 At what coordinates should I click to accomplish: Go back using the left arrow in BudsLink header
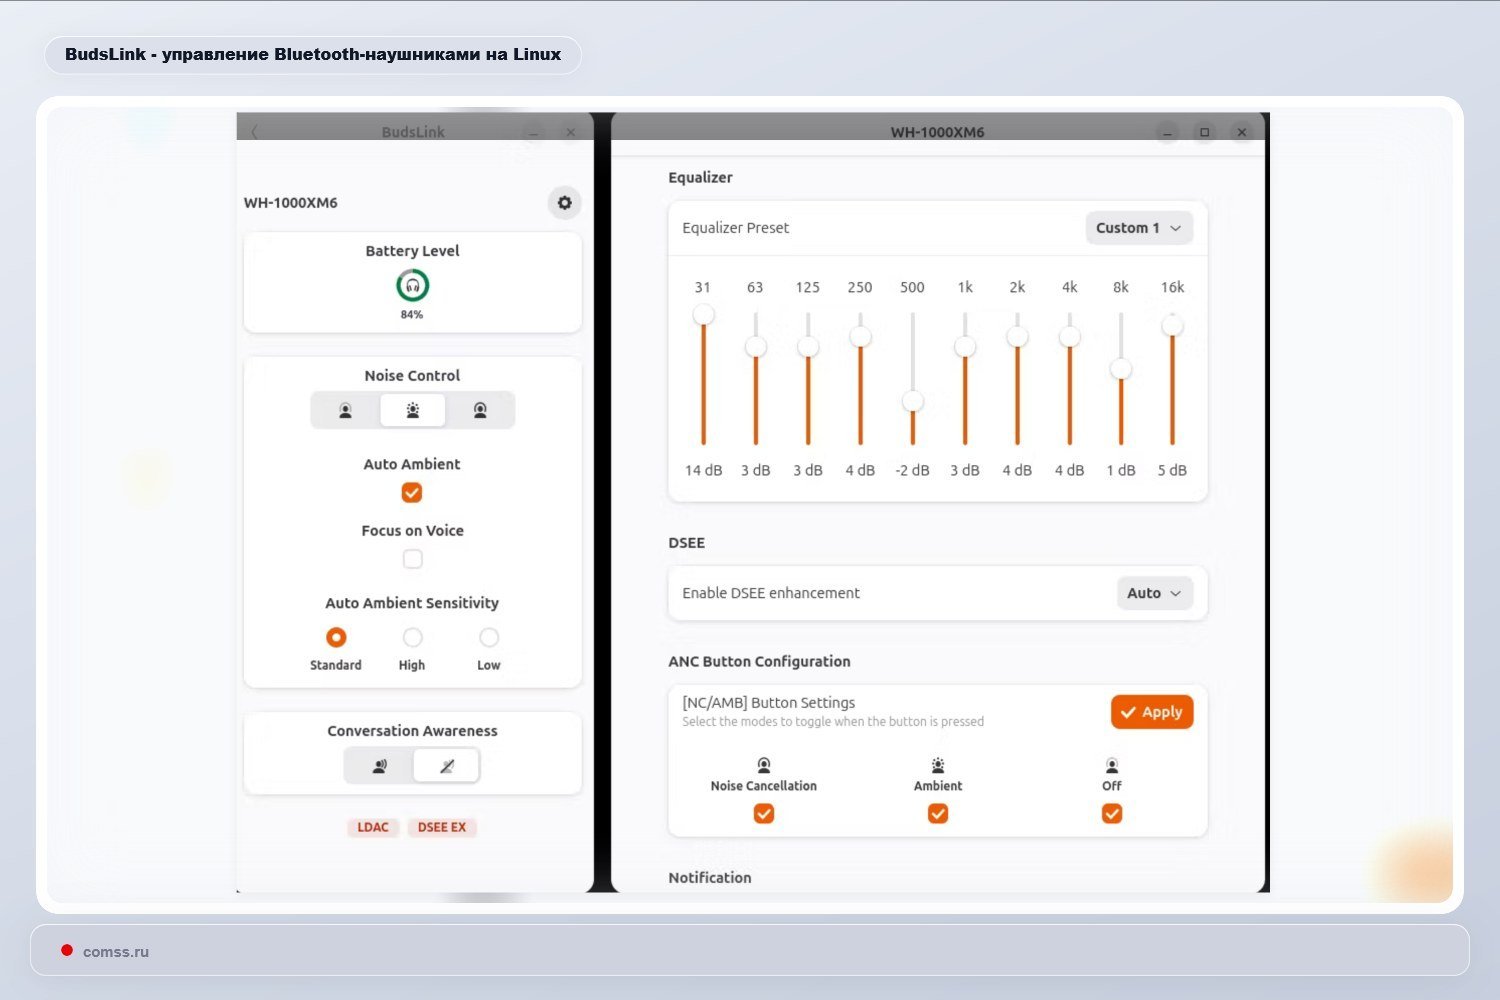255,132
